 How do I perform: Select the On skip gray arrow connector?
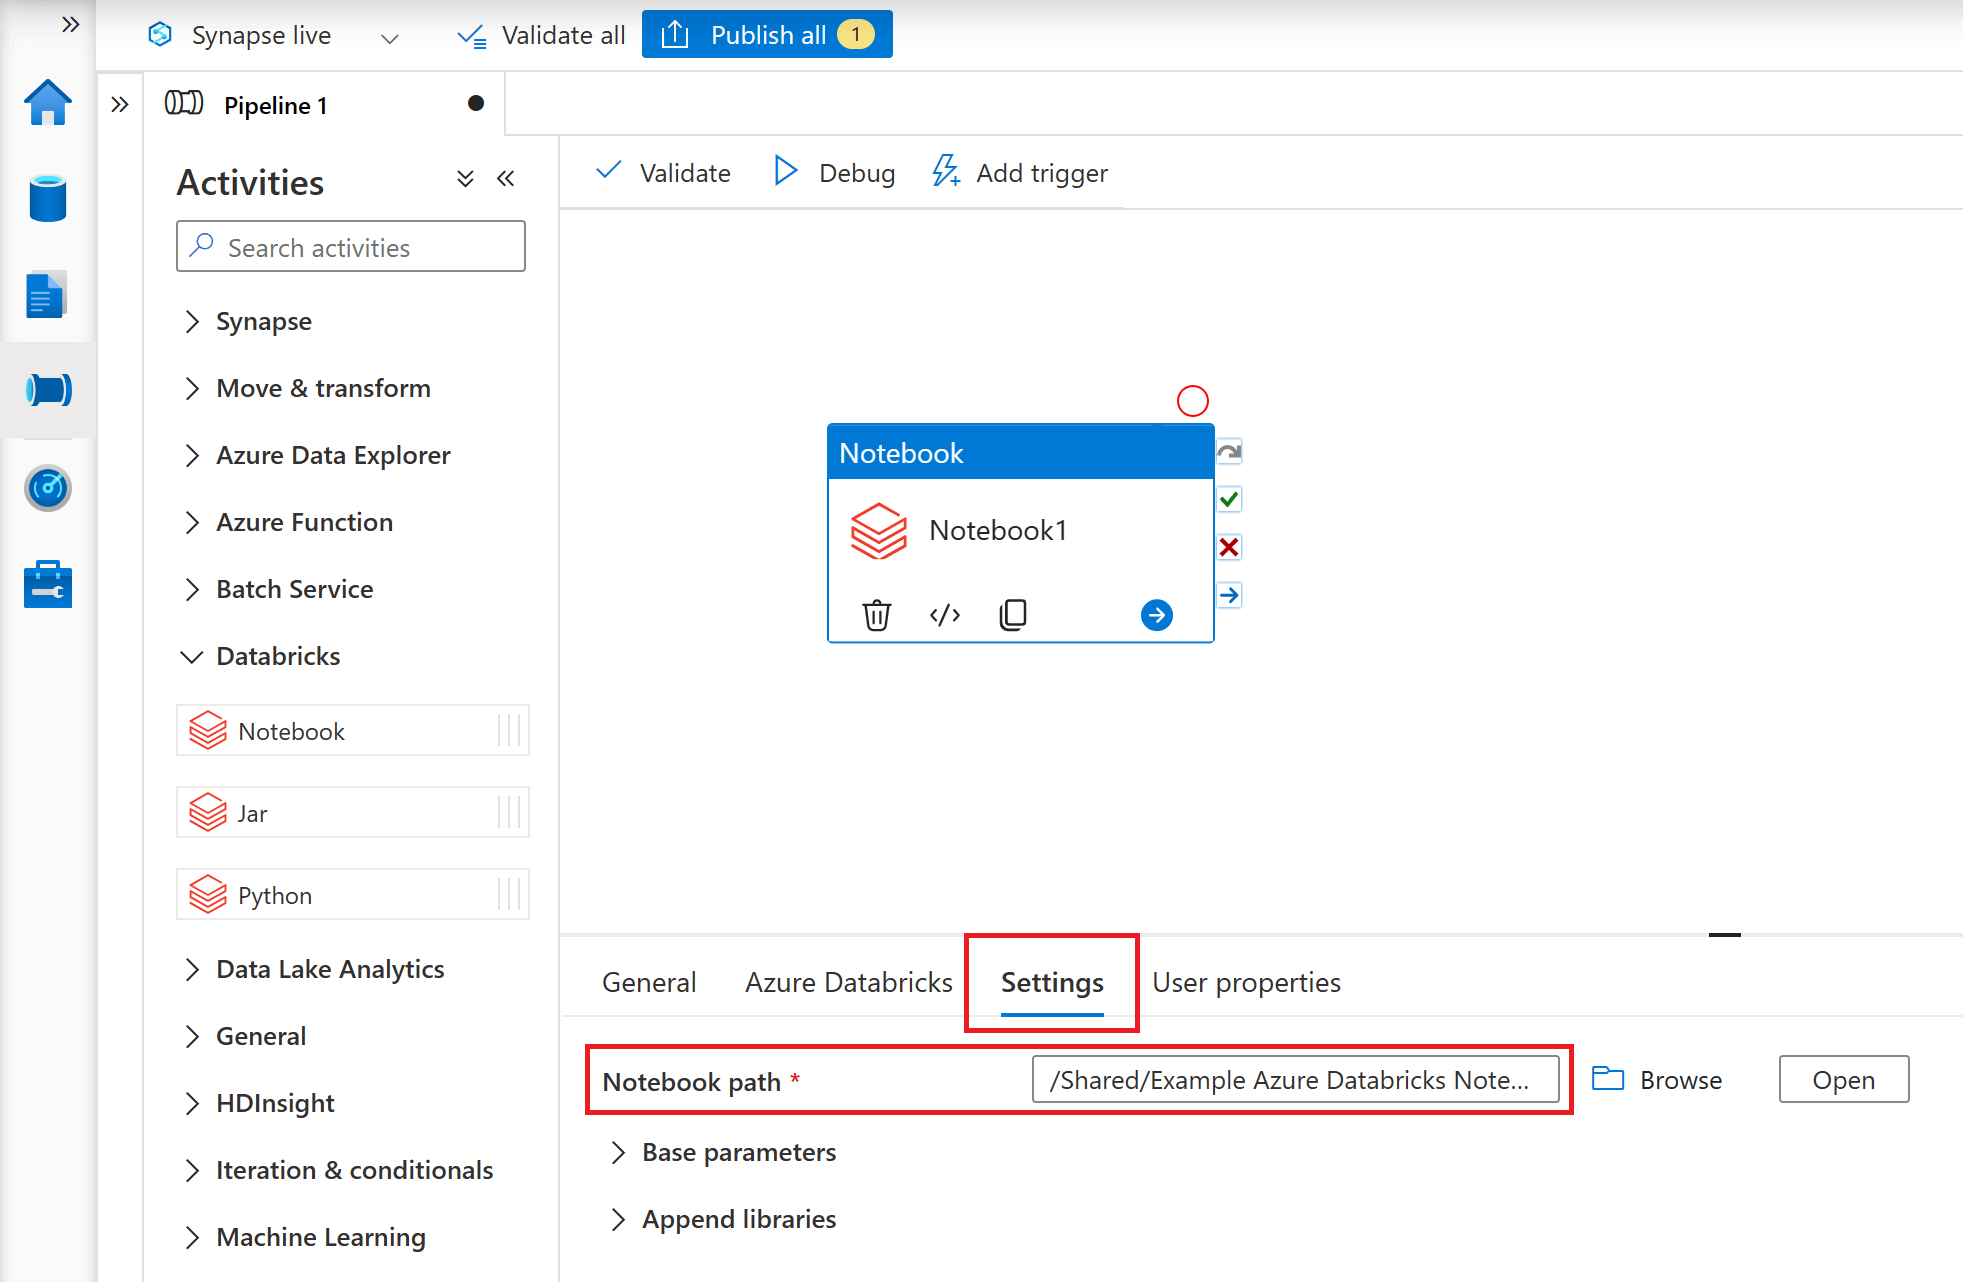pyautogui.click(x=1229, y=451)
